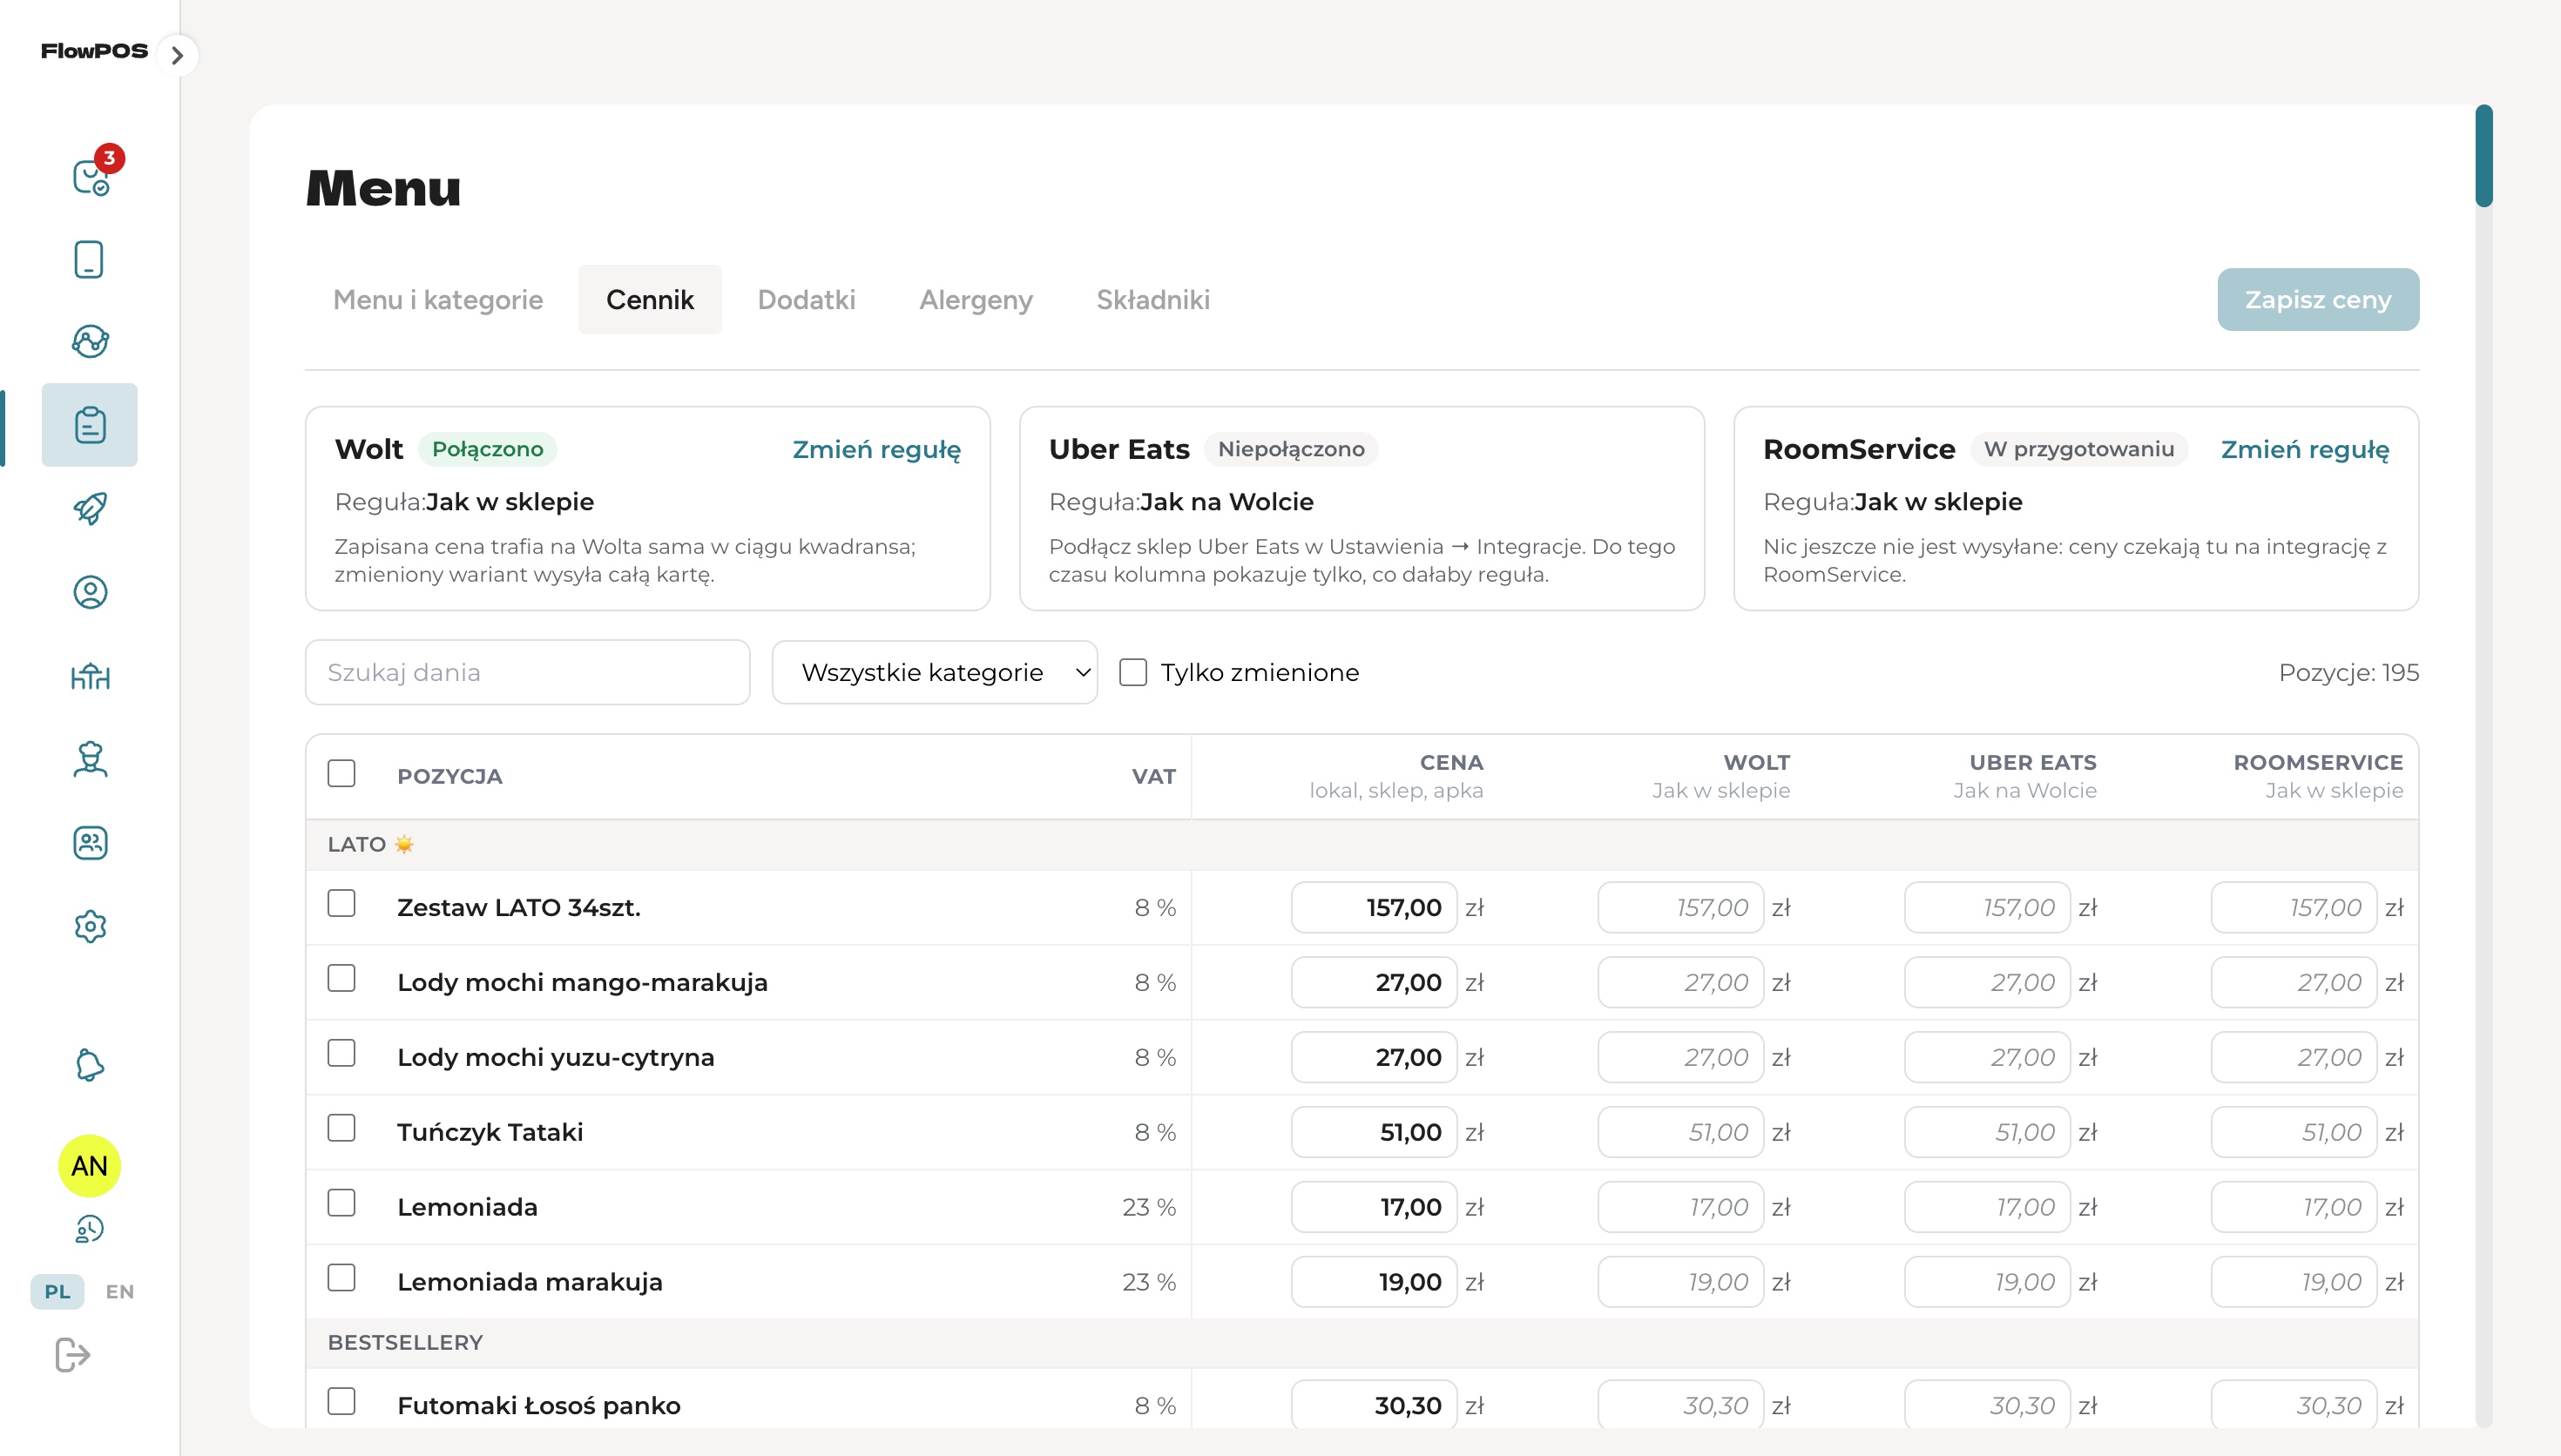Open orders icon with badge 3
This screenshot has height=1456, width=2561.
click(90, 176)
